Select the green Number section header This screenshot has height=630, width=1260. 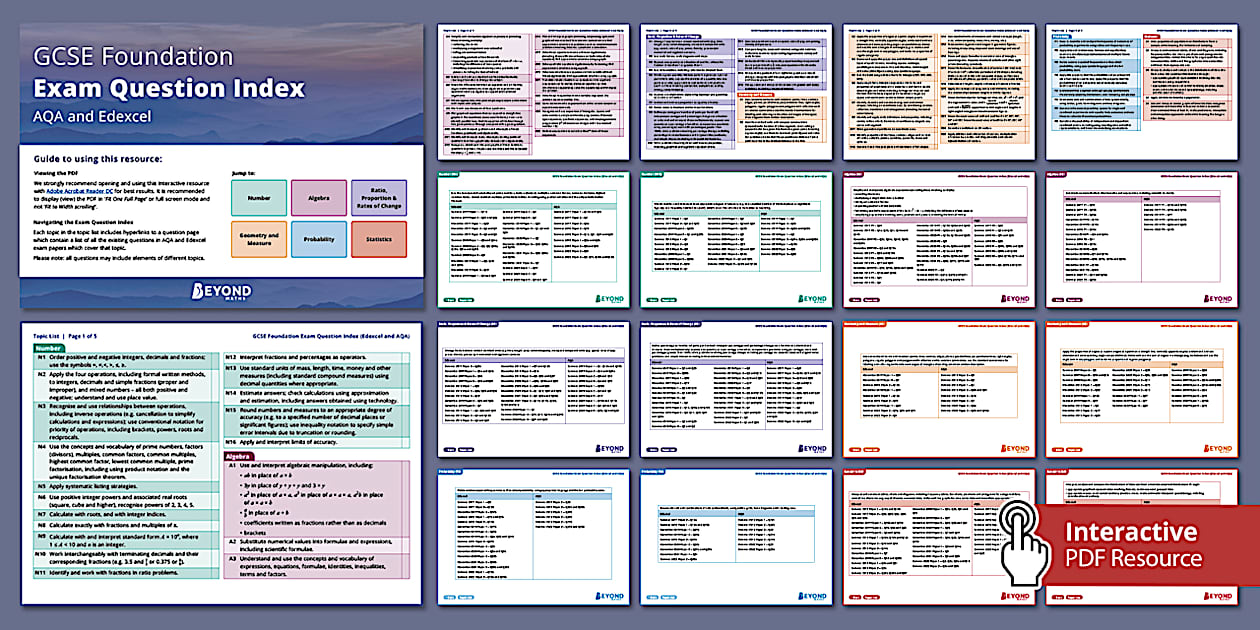click(x=51, y=347)
